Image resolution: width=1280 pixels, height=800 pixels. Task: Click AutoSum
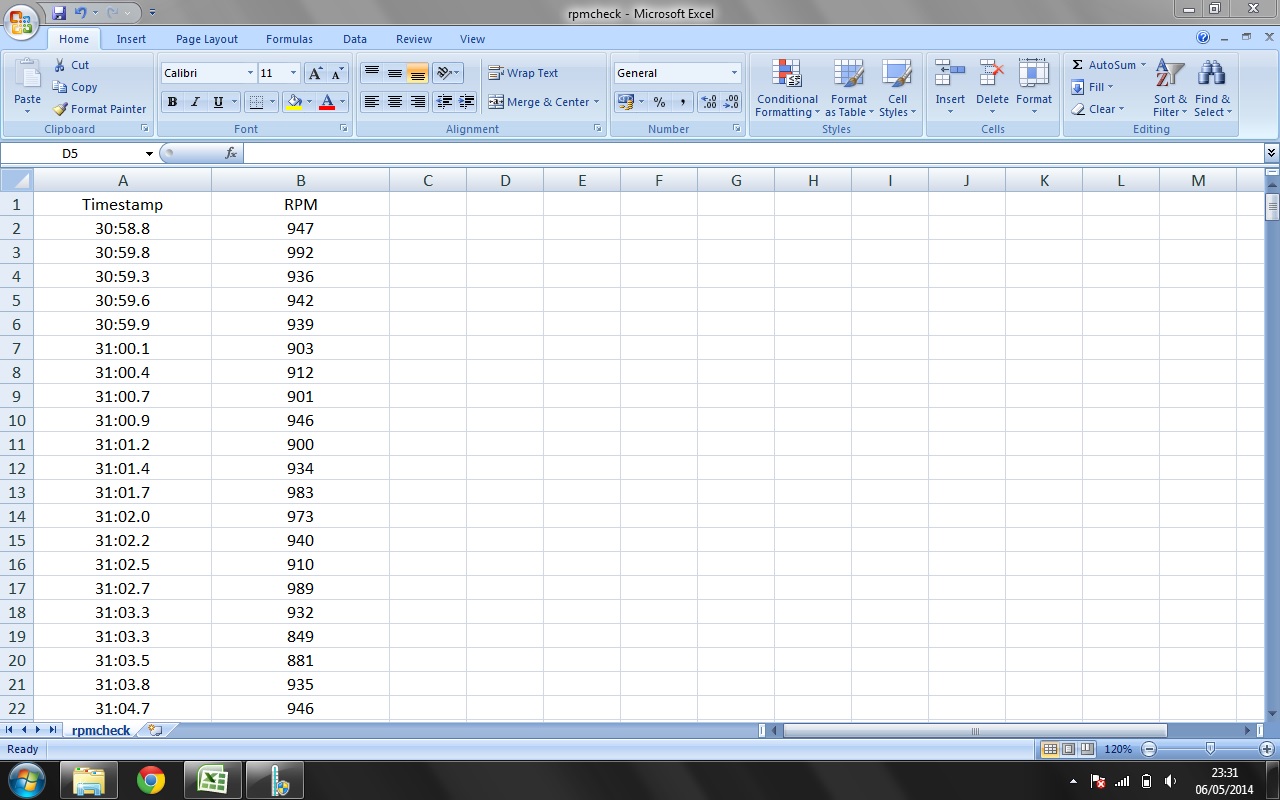pos(1104,65)
